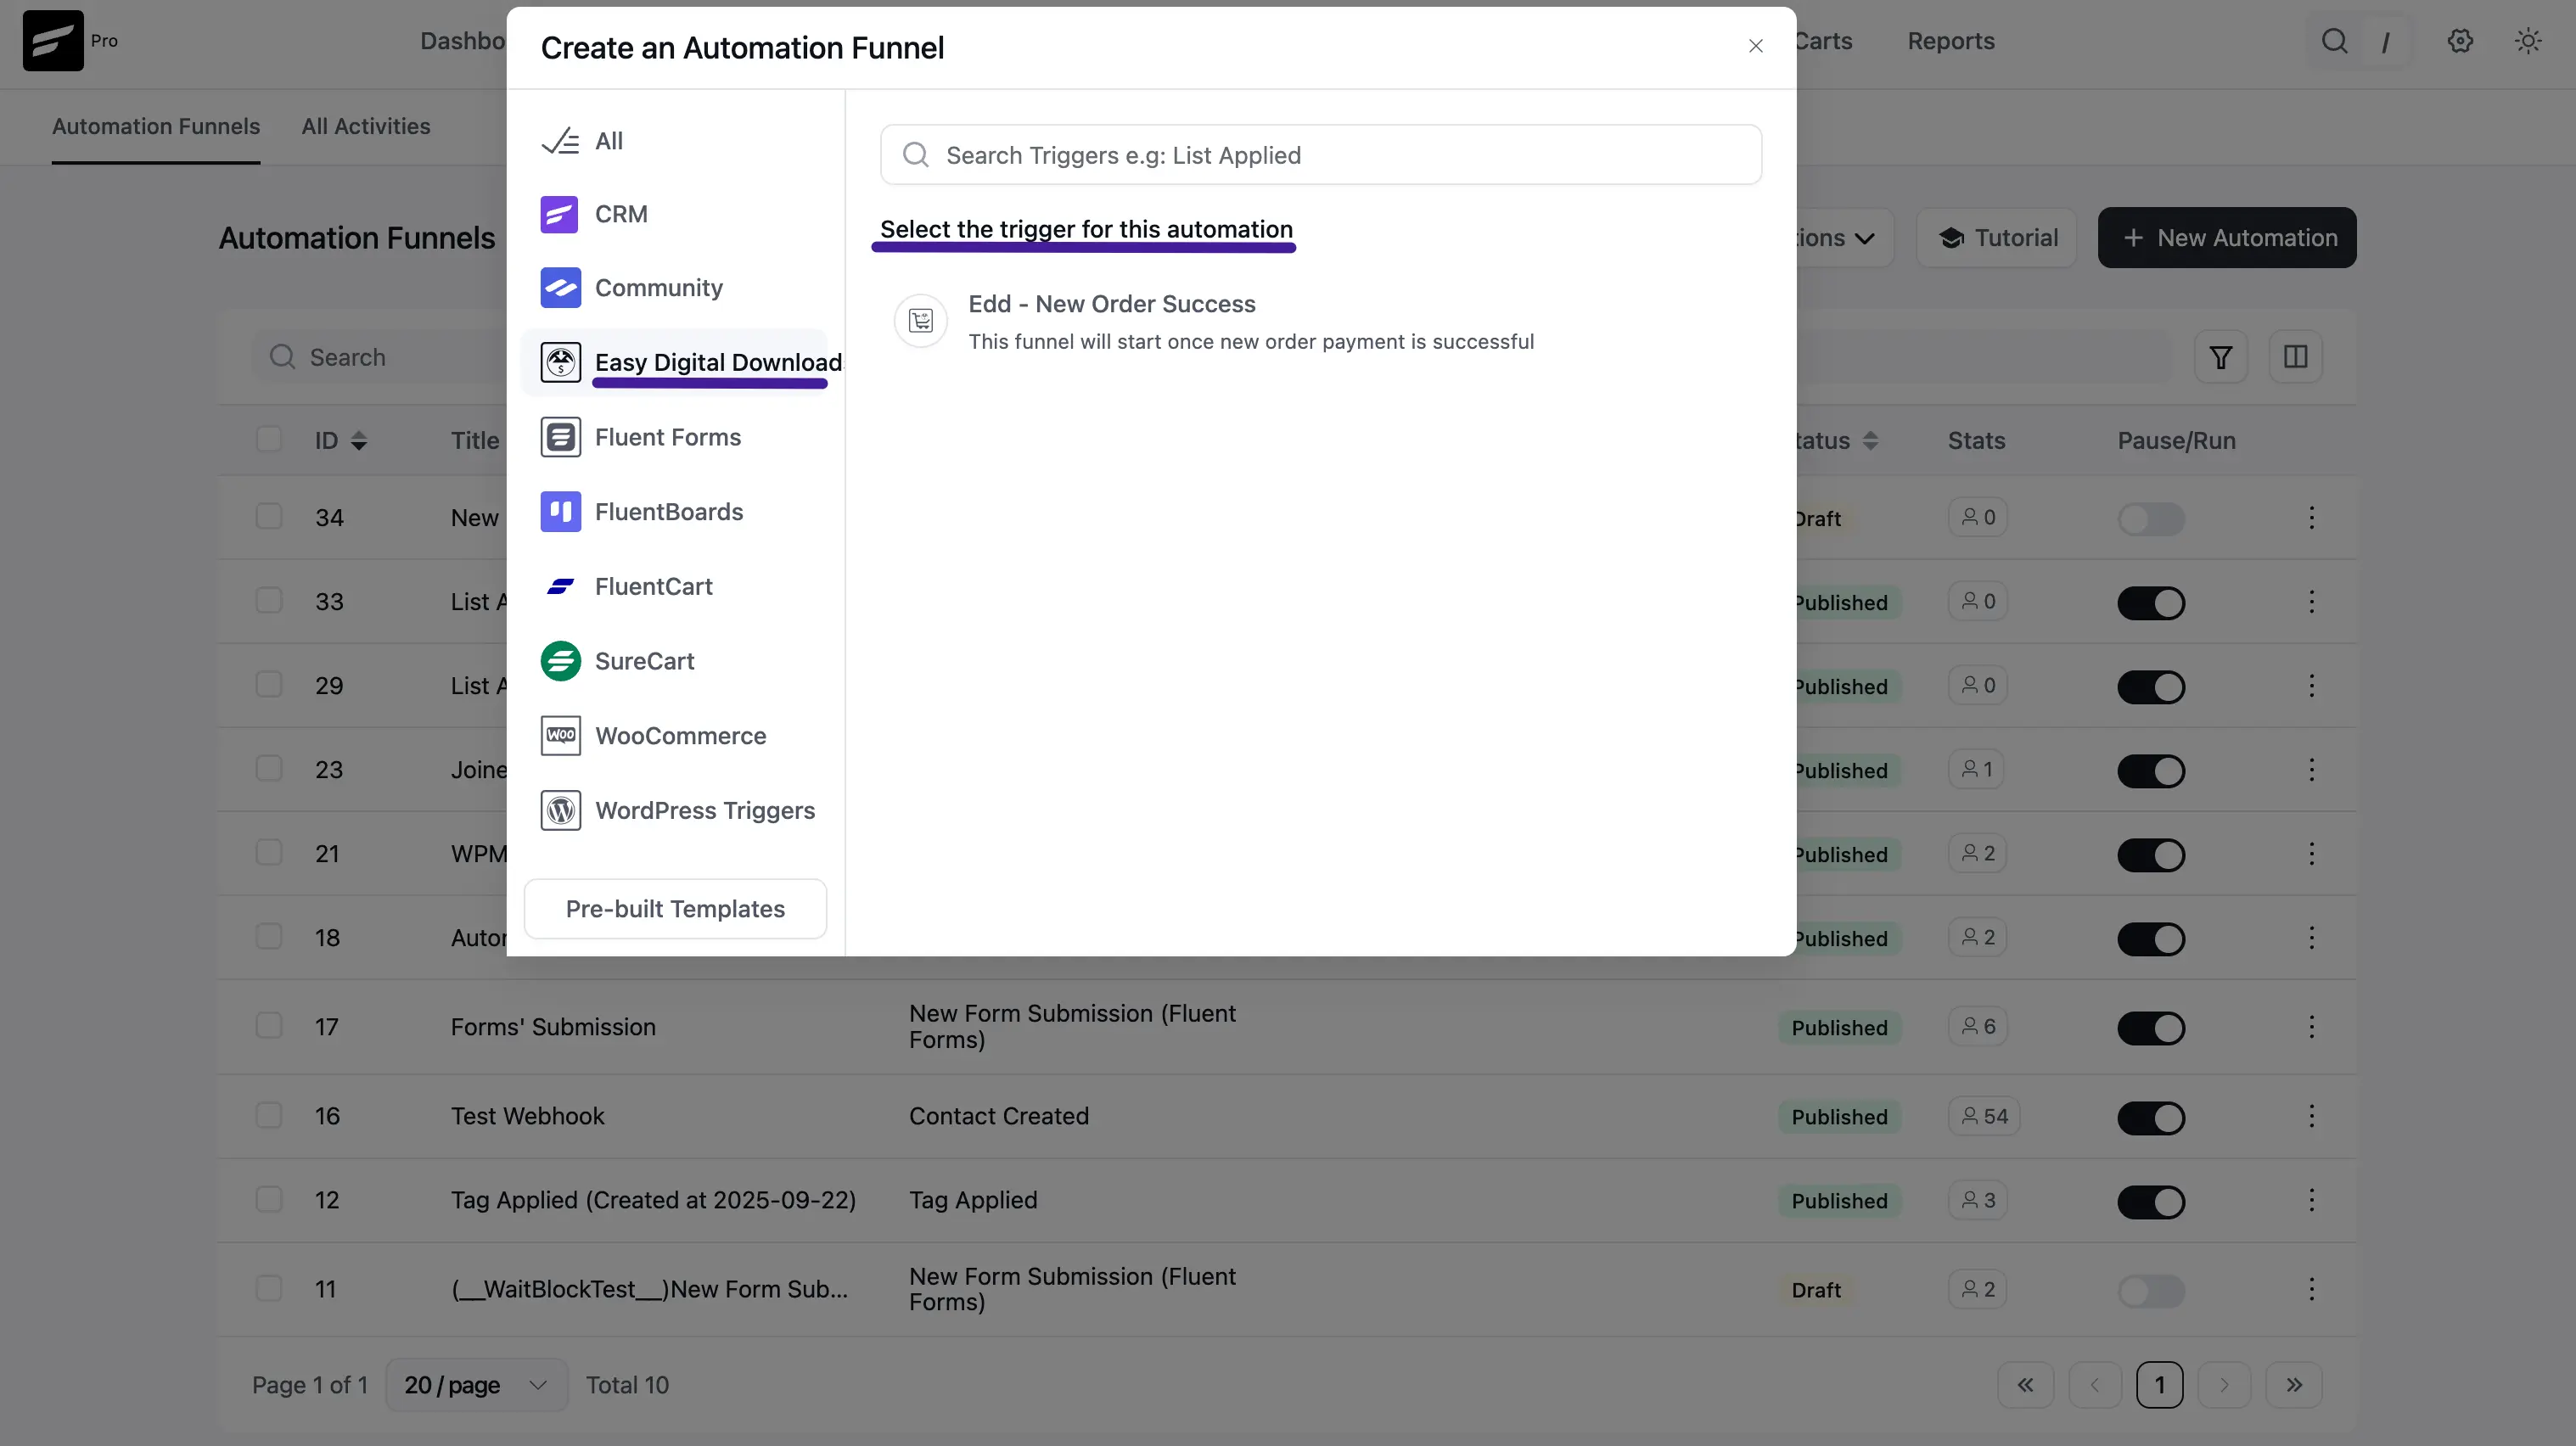The width and height of the screenshot is (2576, 1446).
Task: Open row actions menu for automation 11
Action: point(2311,1289)
